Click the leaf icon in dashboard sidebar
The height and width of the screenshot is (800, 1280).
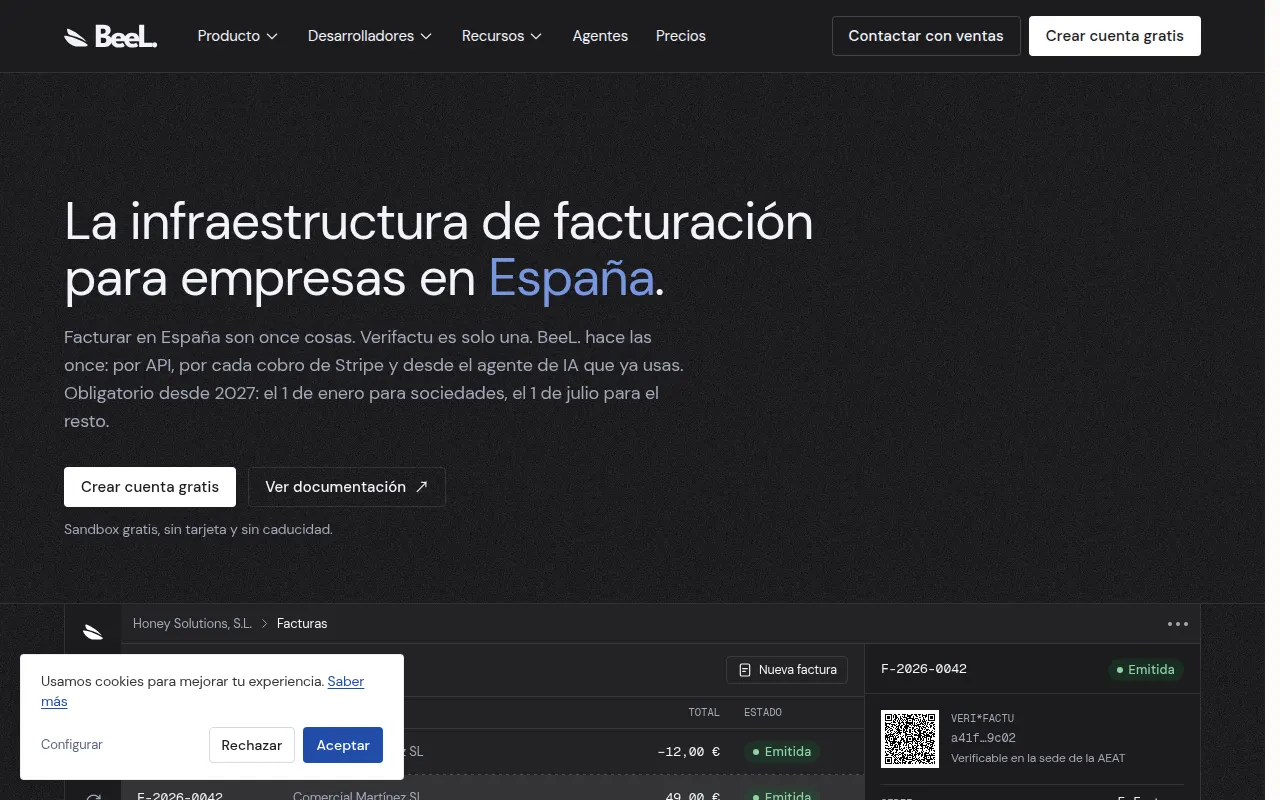pos(93,631)
